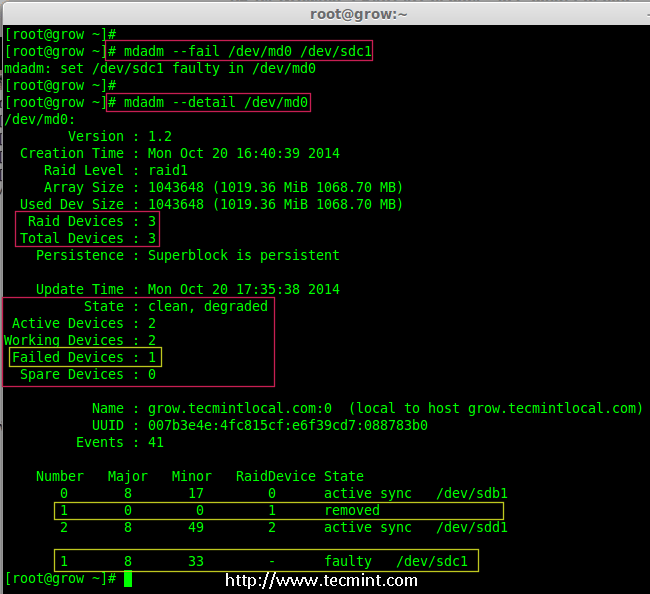Click the 'Raid Devices : 3' line
The image size is (650, 594).
(x=86, y=221)
